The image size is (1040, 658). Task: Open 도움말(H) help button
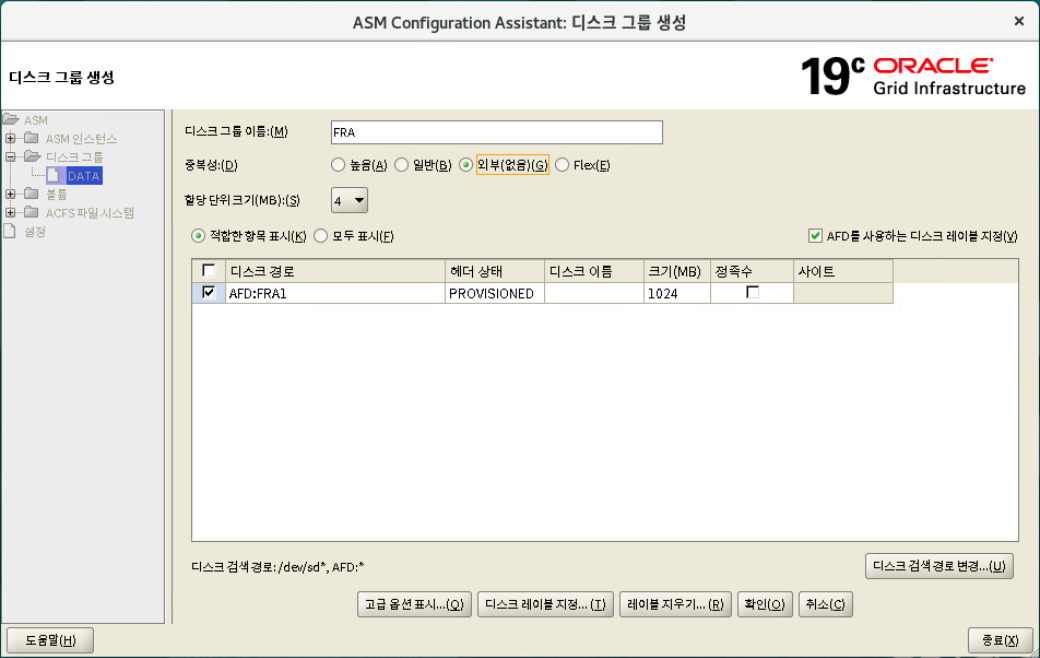(x=50, y=641)
